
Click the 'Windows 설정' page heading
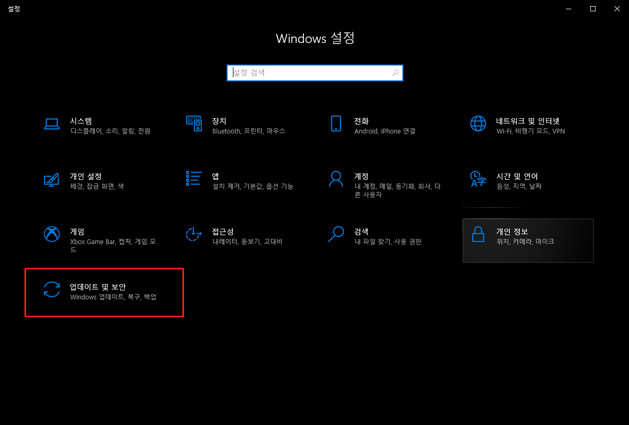315,39
